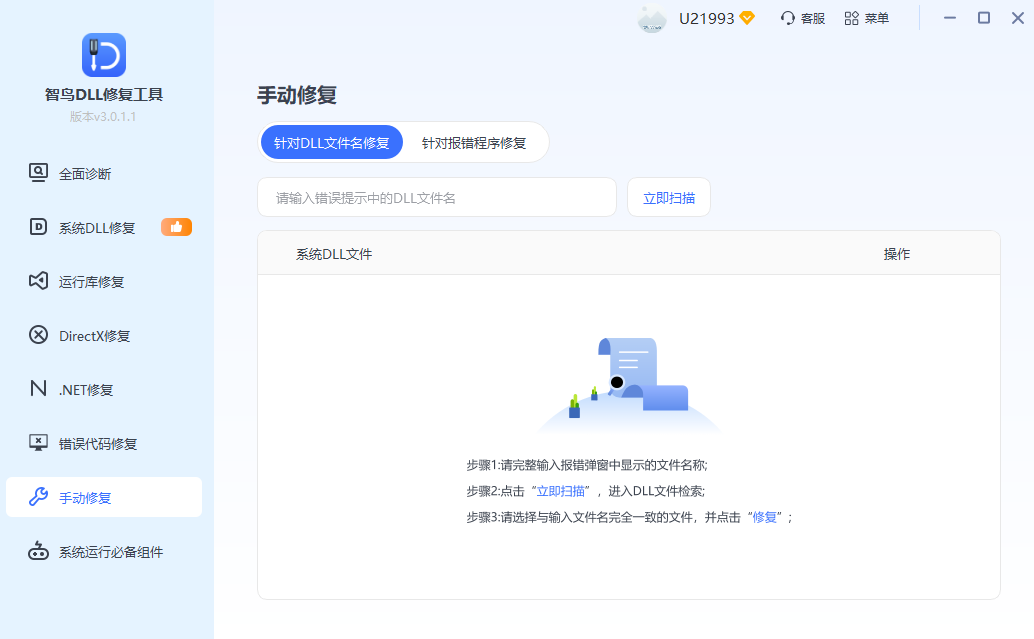
Task: Click the 步骤1 instruction text
Action: [x=587, y=465]
